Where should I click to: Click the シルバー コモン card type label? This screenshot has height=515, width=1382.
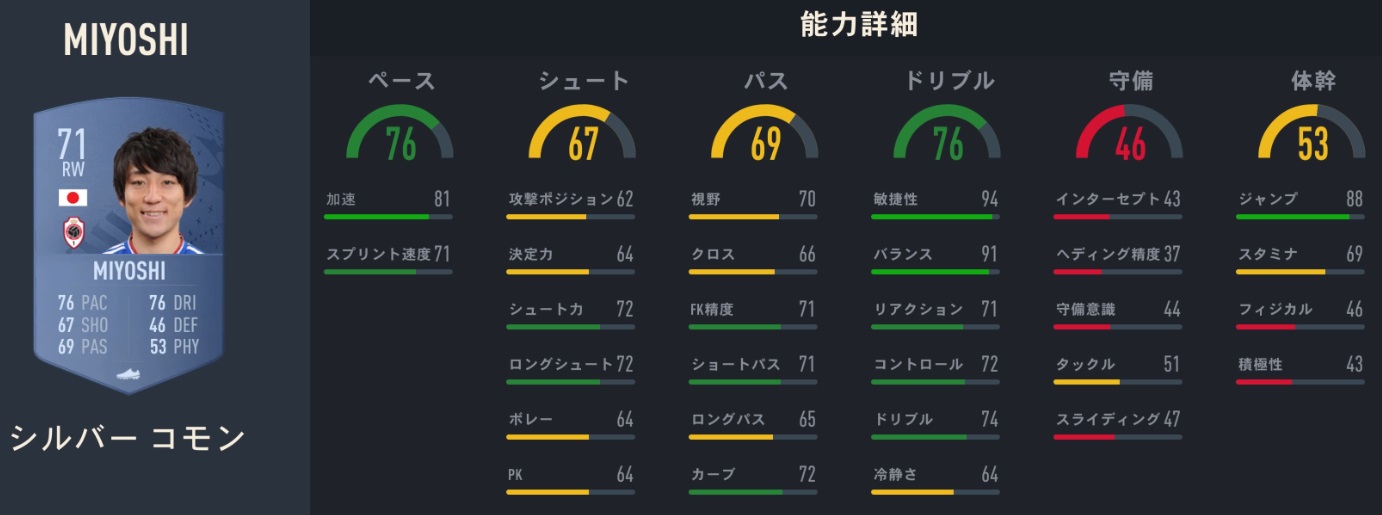tap(128, 438)
